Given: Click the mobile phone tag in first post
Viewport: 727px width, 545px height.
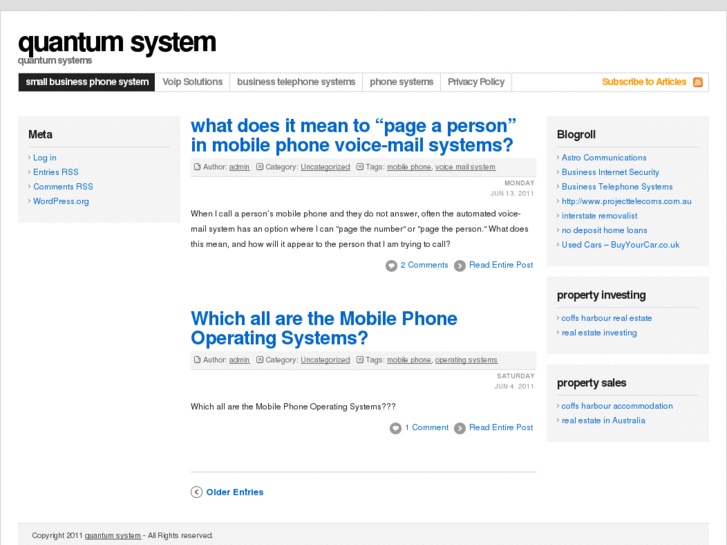Looking at the screenshot, I should [x=409, y=167].
